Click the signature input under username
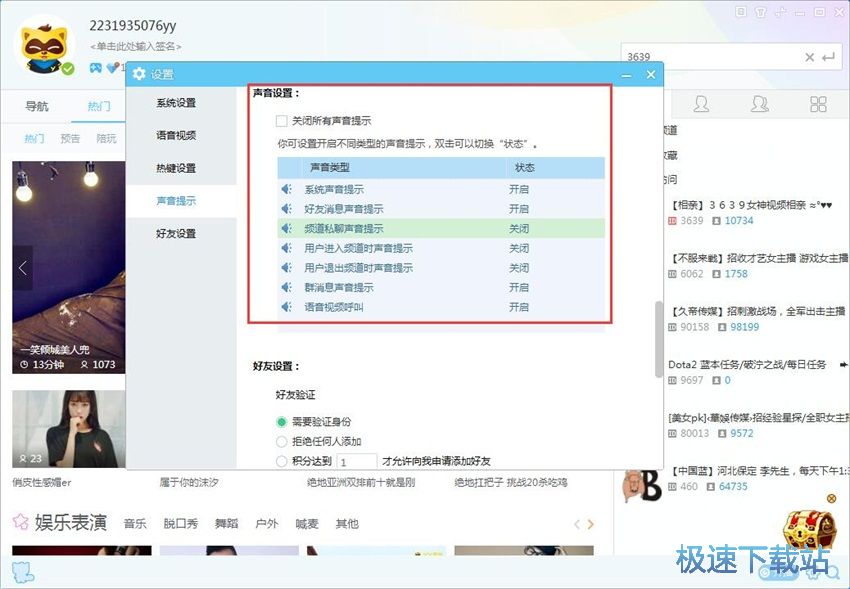 pos(136,47)
